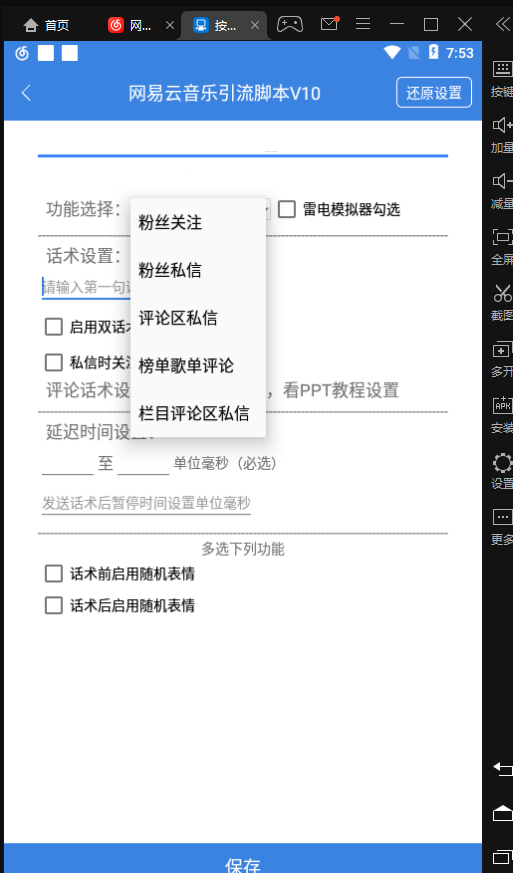Screen dimensions: 513x873
Task: Open the mail envelope icon with notification
Action: coord(329,24)
